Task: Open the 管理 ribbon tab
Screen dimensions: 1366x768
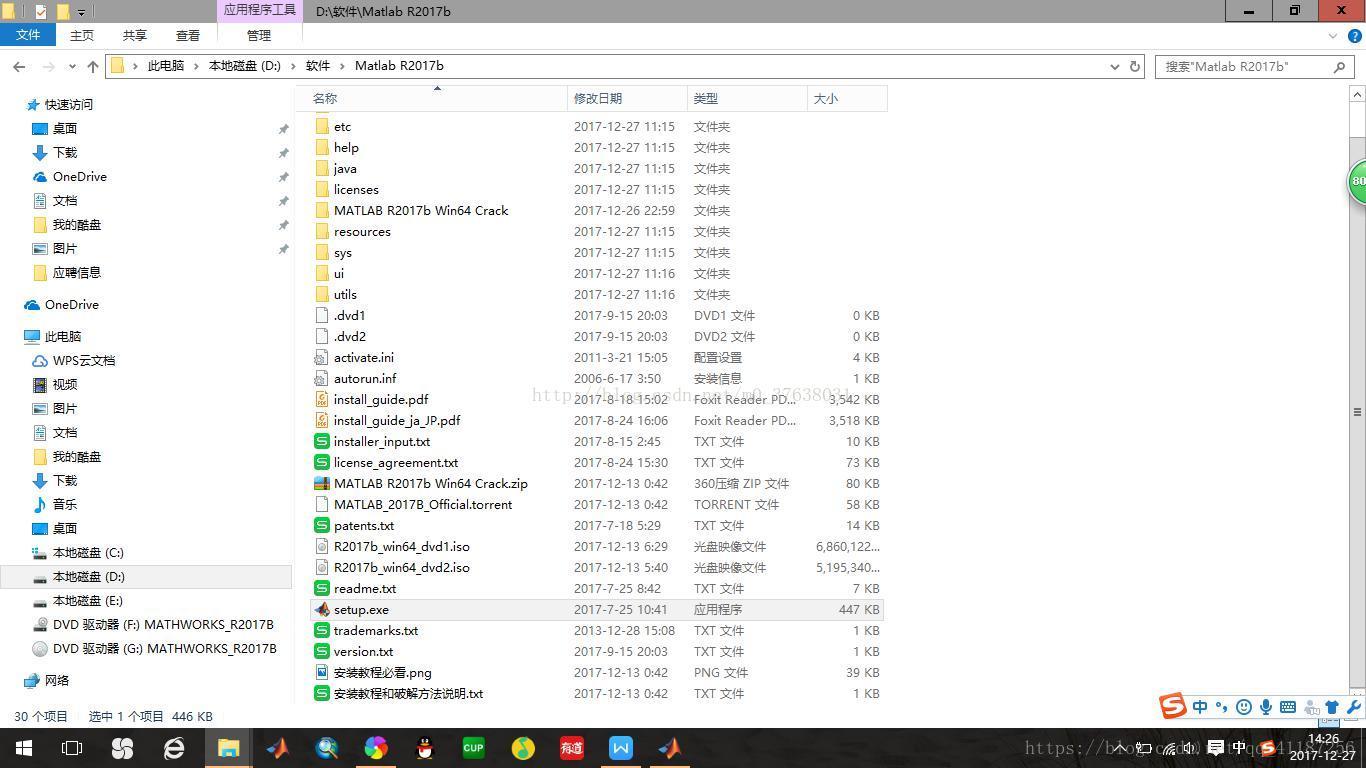Action: click(259, 35)
